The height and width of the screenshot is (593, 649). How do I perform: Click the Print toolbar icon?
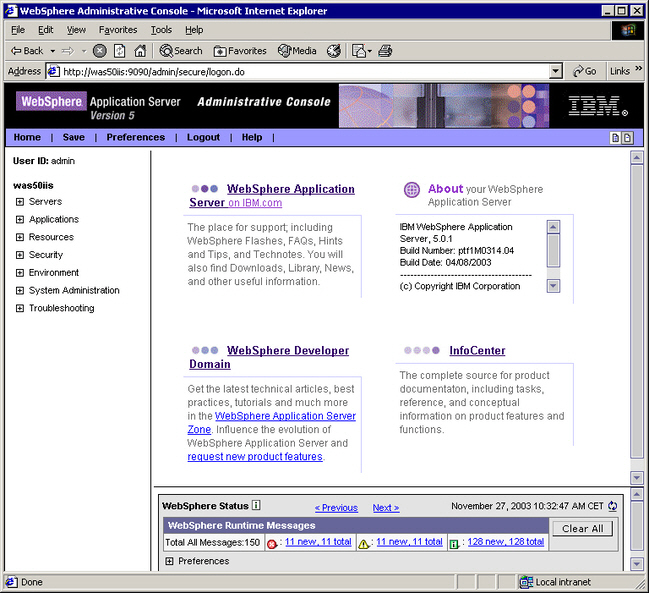[x=385, y=51]
